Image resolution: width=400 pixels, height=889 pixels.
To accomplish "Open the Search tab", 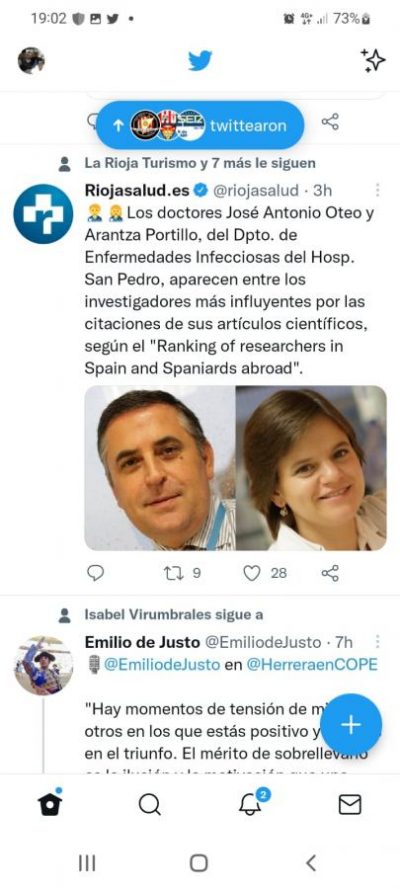I will coord(150,804).
